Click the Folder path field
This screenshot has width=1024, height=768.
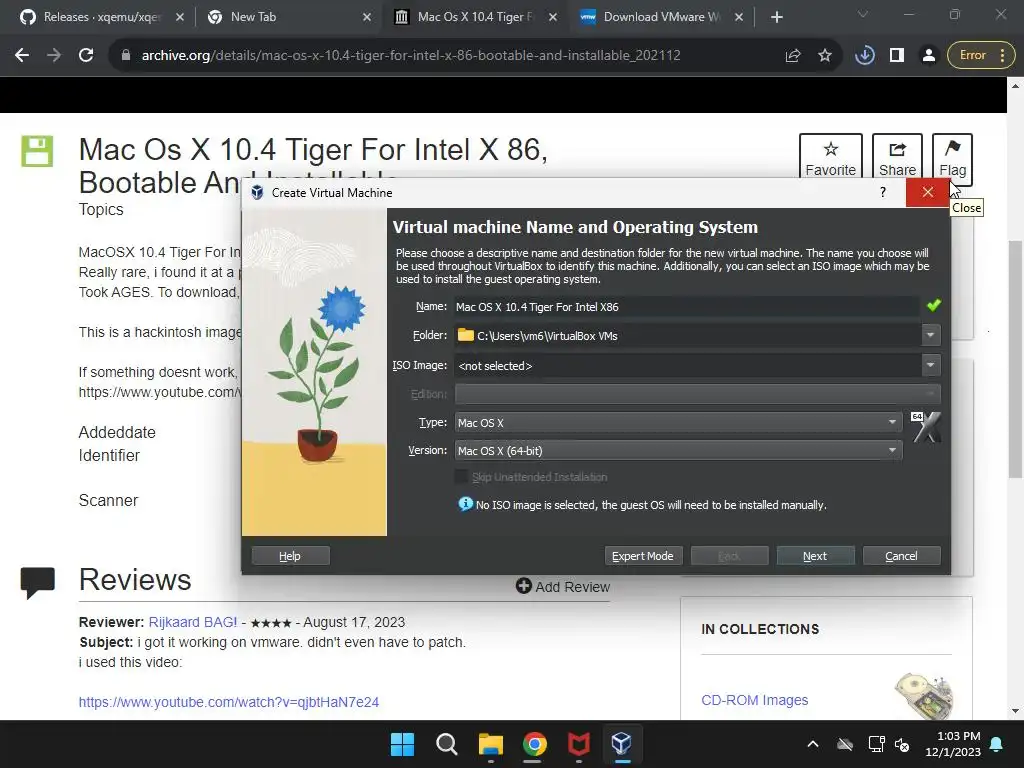pyautogui.click(x=687, y=336)
